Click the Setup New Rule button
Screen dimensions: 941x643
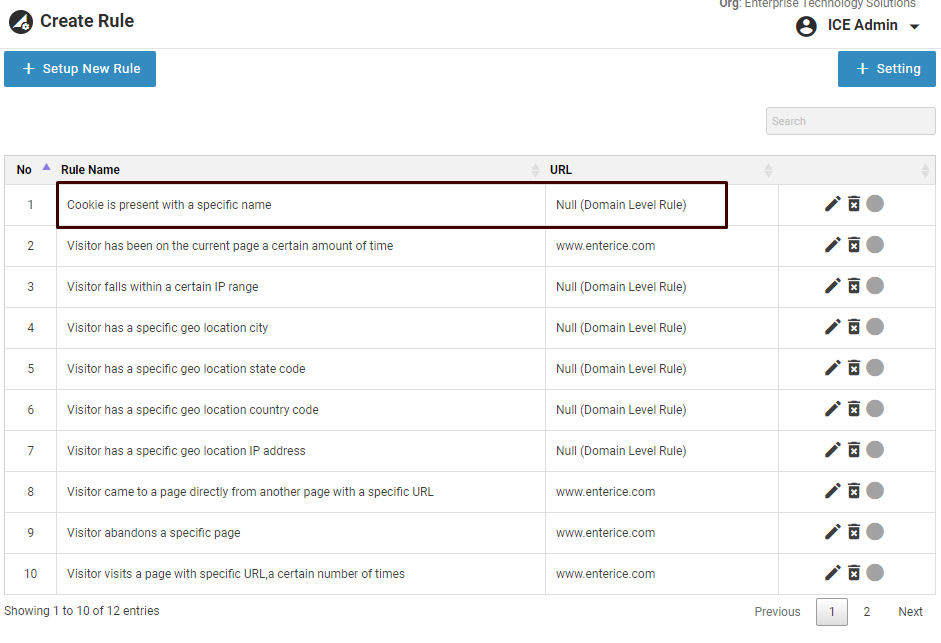[x=80, y=69]
